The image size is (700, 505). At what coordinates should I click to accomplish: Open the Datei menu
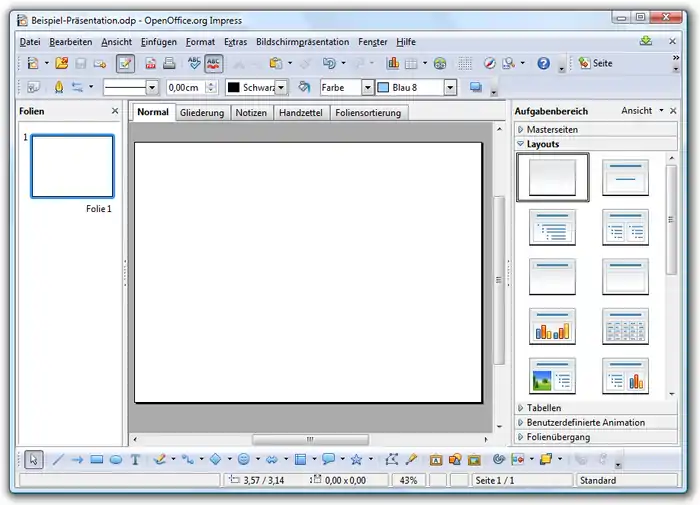pyautogui.click(x=30, y=42)
